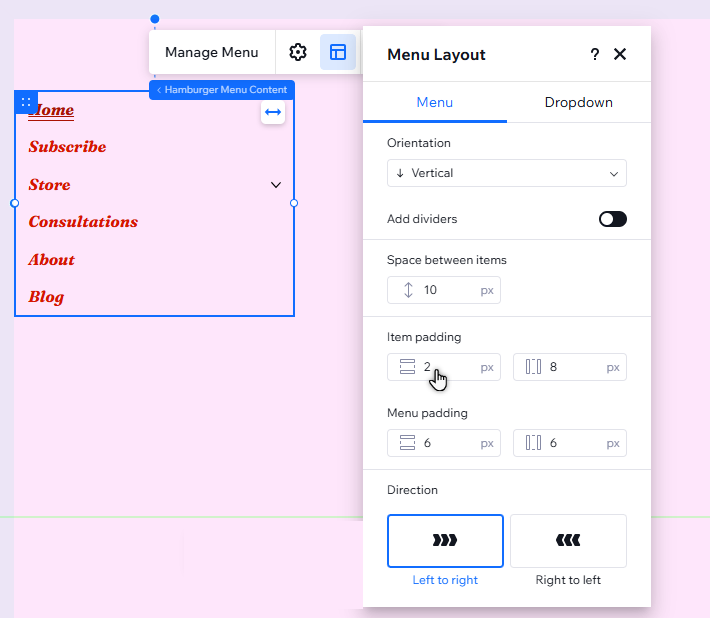Click the Menu padding label
This screenshot has width=710, height=618.
click(x=427, y=413)
